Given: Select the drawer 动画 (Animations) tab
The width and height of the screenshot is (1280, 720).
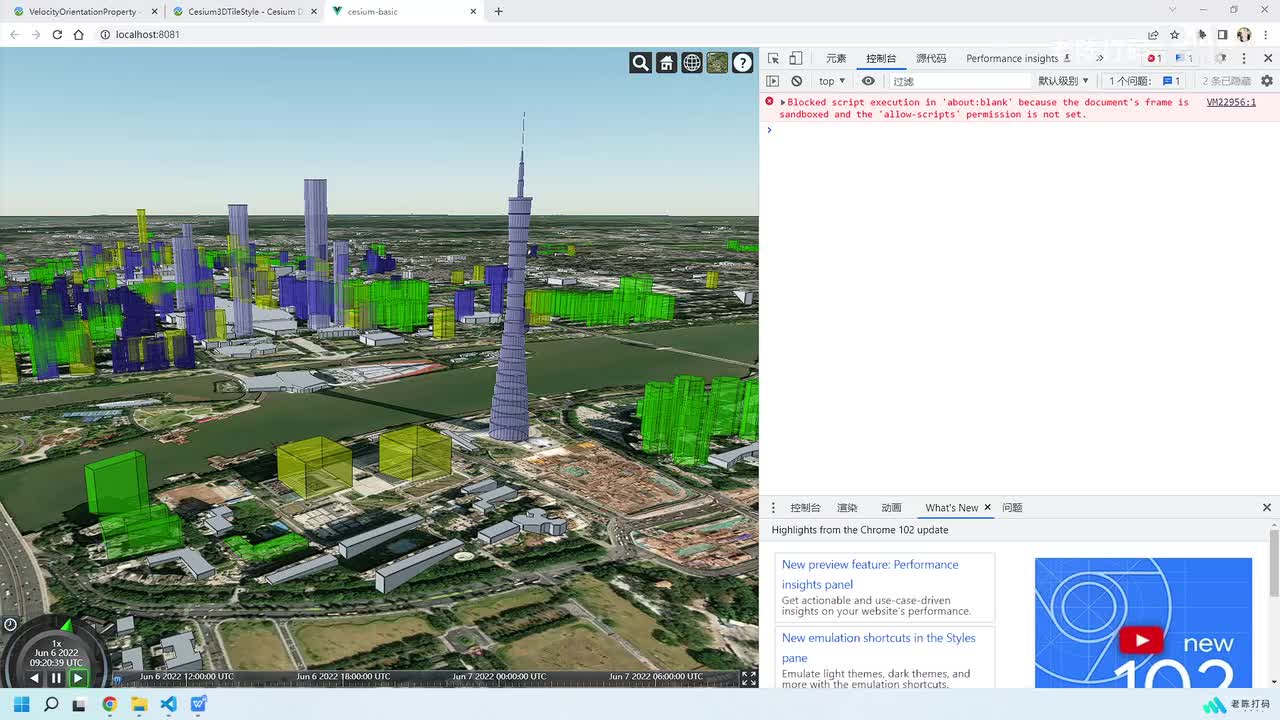Looking at the screenshot, I should click(x=891, y=508).
